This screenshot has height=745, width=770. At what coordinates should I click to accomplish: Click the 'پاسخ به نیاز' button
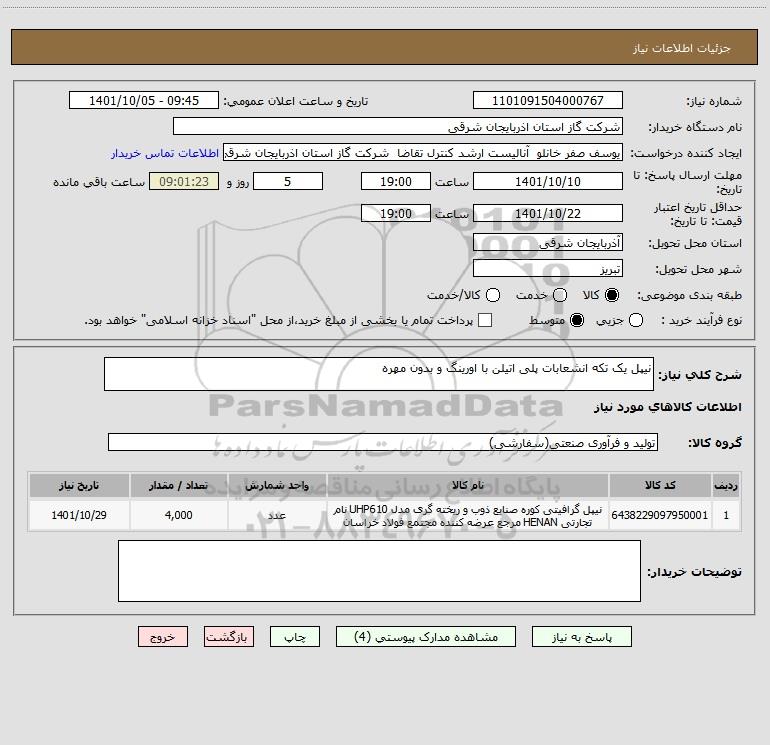[581, 636]
